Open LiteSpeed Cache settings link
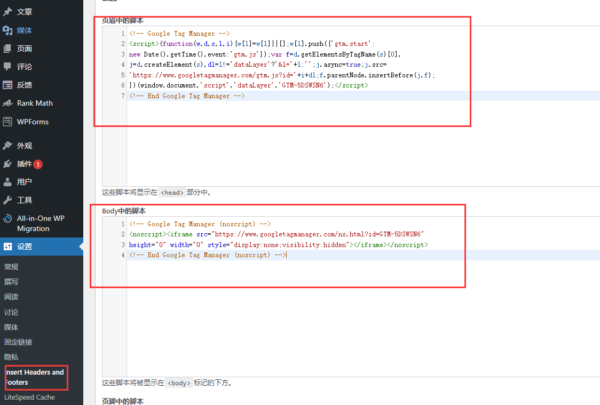The width and height of the screenshot is (600, 405). point(29,398)
